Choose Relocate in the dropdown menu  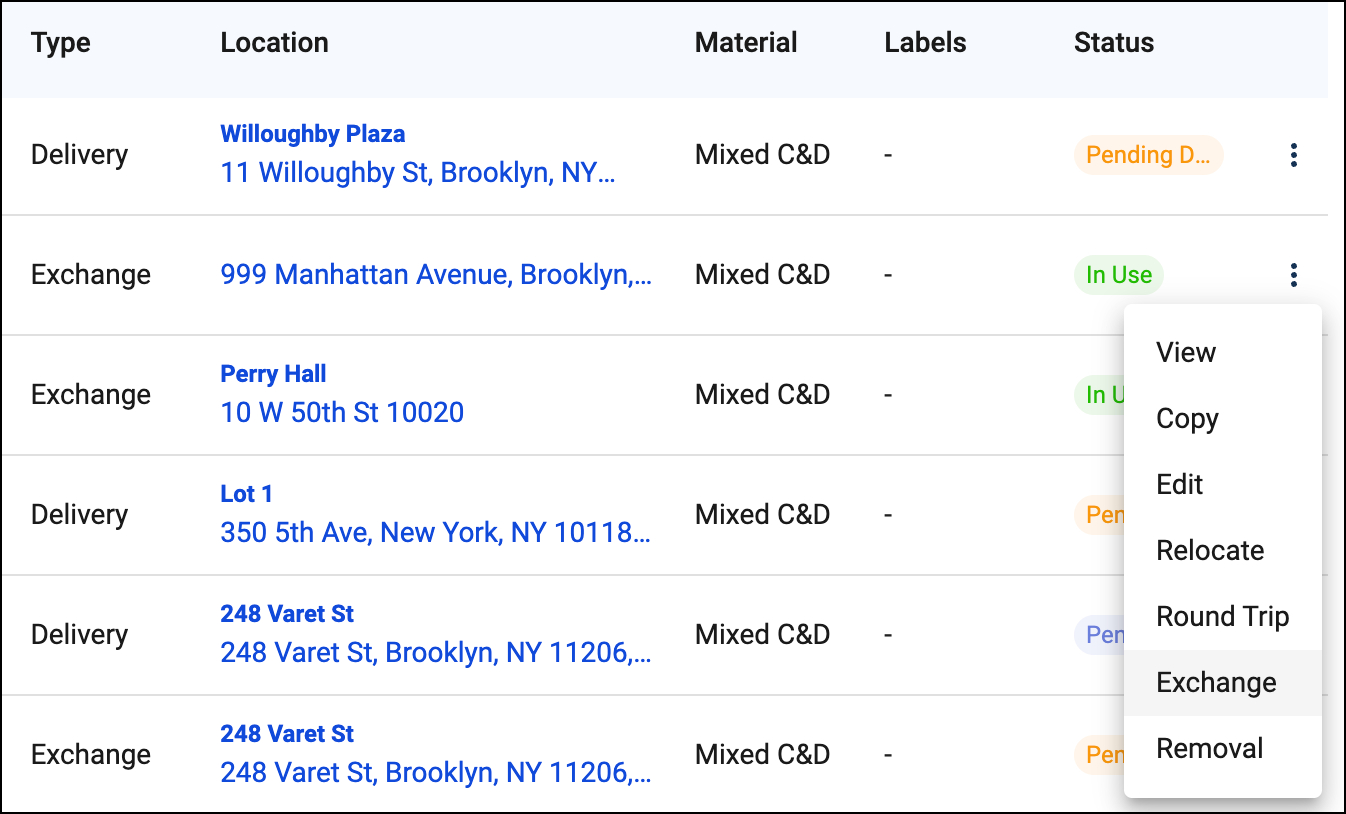1210,550
